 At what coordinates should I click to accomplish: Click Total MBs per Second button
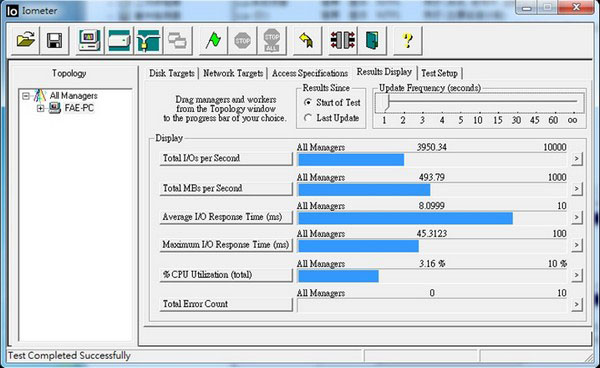tap(226, 188)
